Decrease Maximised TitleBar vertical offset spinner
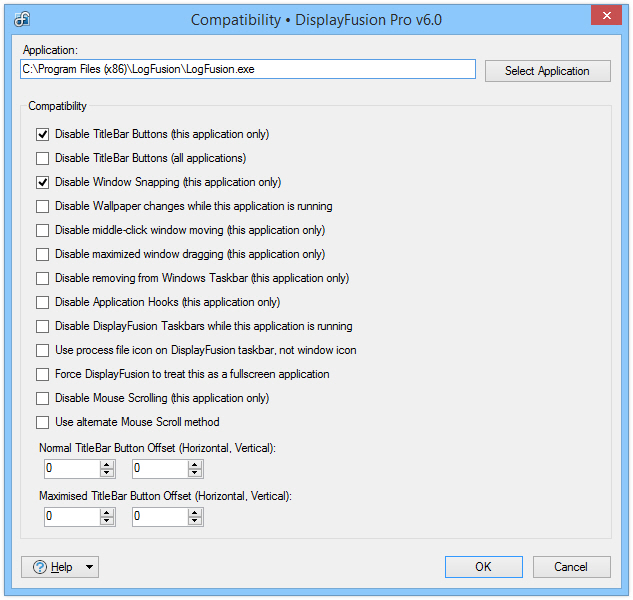The height and width of the screenshot is (600, 633). (195, 521)
